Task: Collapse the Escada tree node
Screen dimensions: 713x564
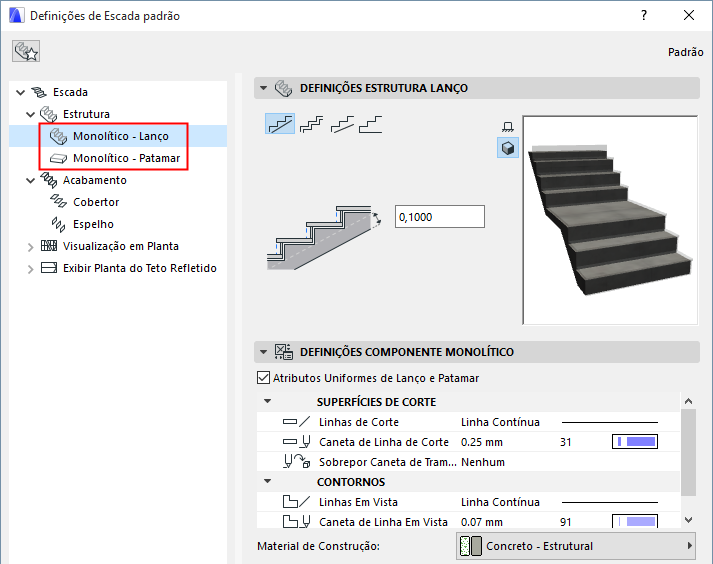Action: (x=20, y=92)
